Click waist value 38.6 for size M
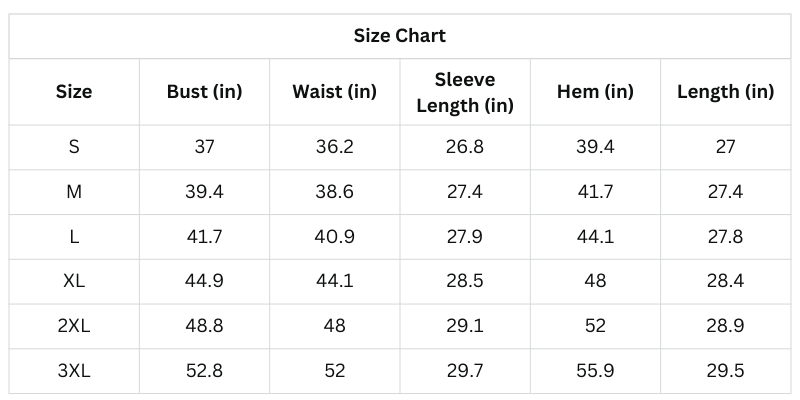The width and height of the screenshot is (800, 400). (334, 192)
